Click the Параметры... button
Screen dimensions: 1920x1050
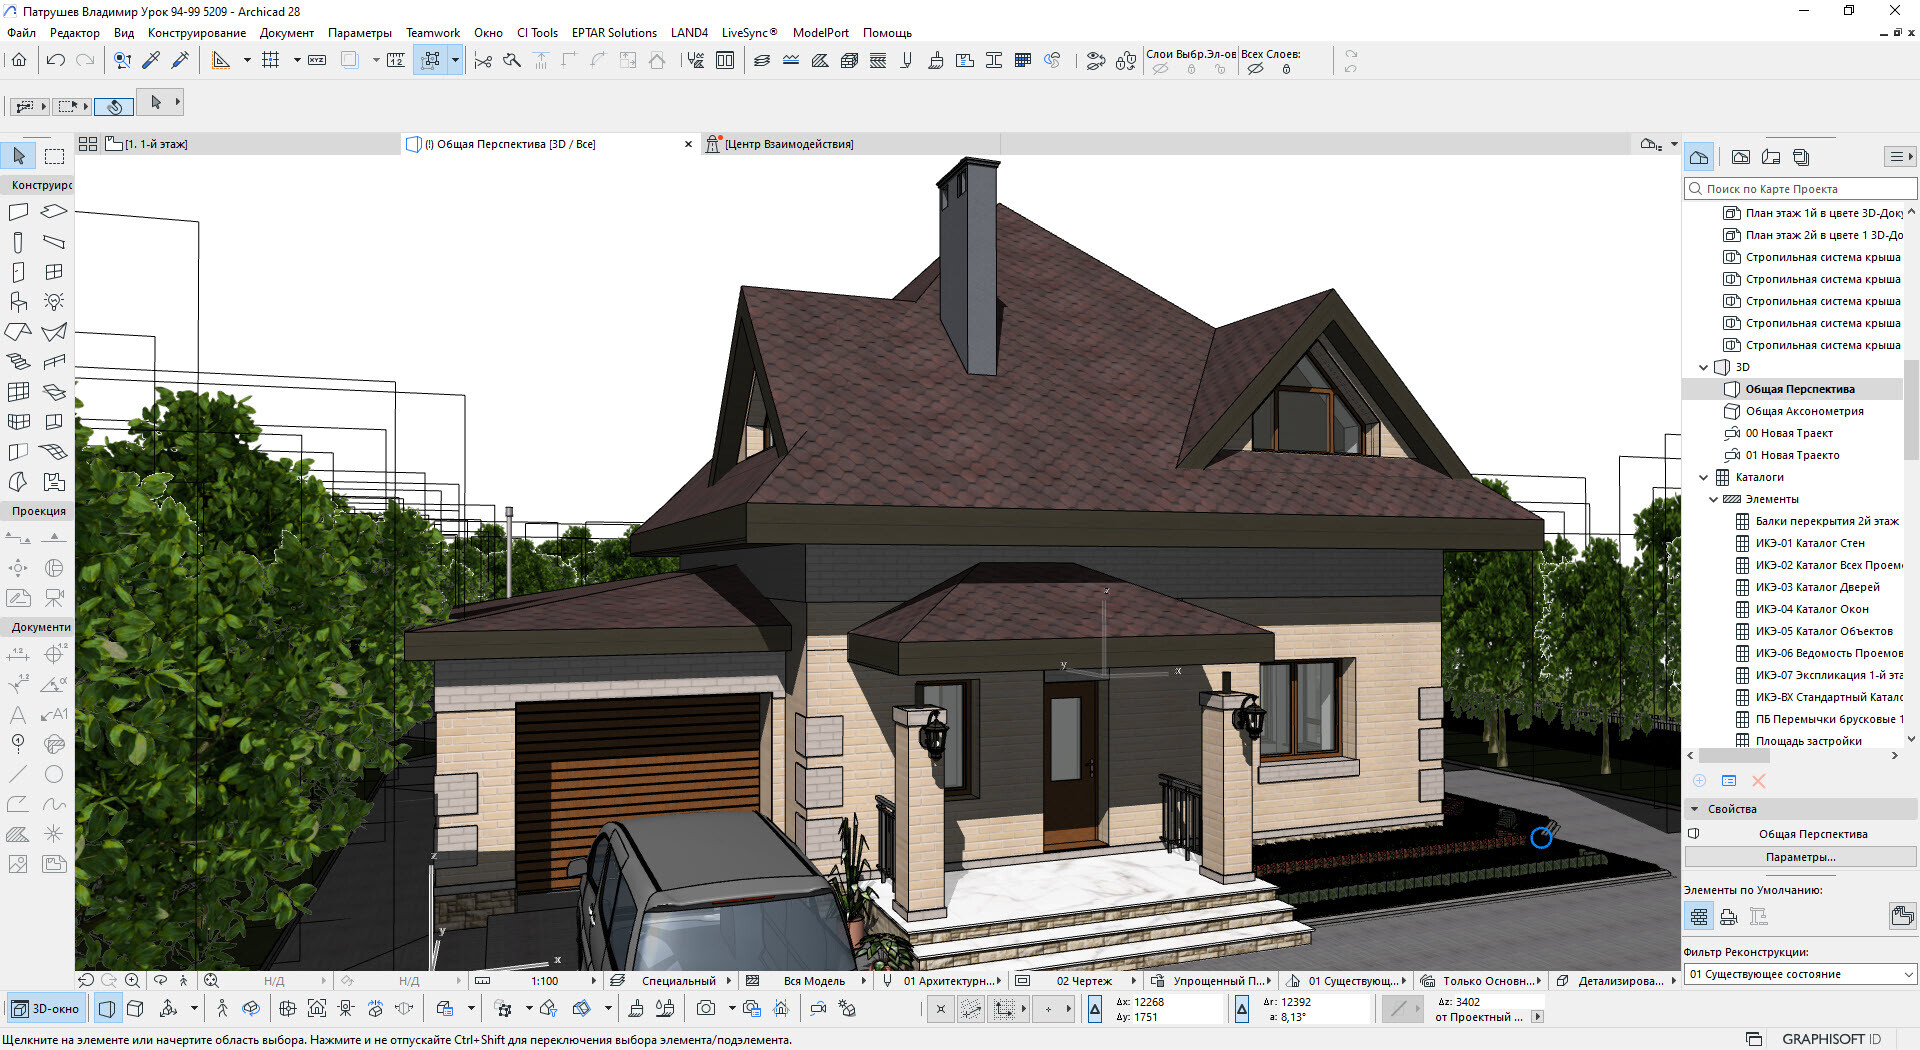(1799, 857)
